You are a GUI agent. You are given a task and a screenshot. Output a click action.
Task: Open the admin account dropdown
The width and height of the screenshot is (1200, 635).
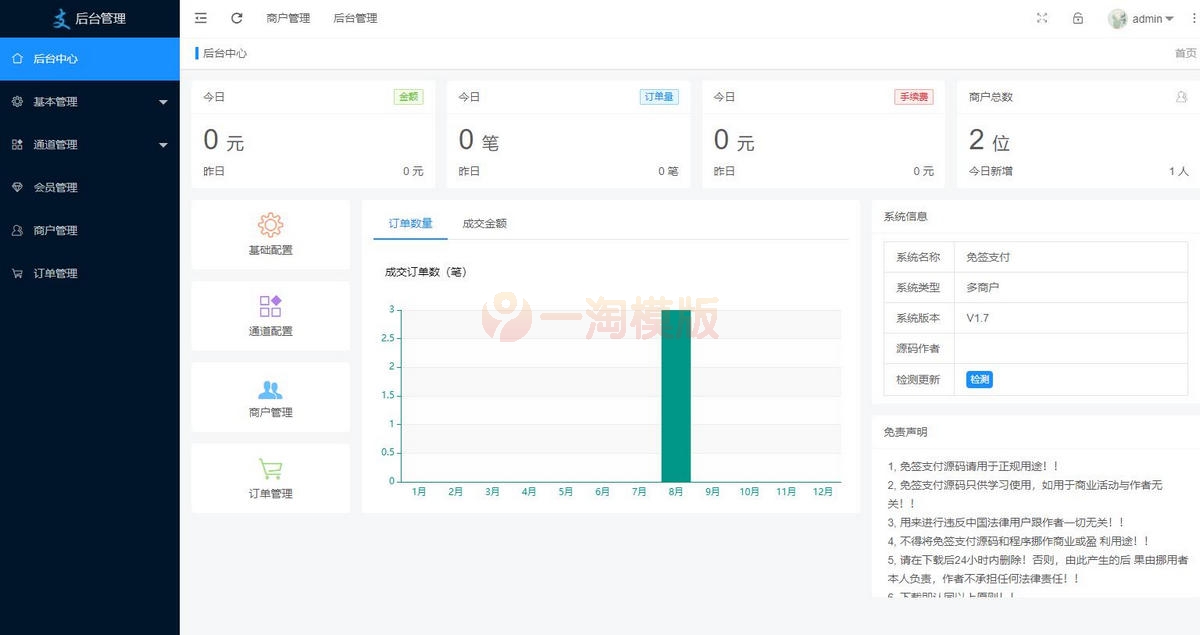click(1143, 18)
